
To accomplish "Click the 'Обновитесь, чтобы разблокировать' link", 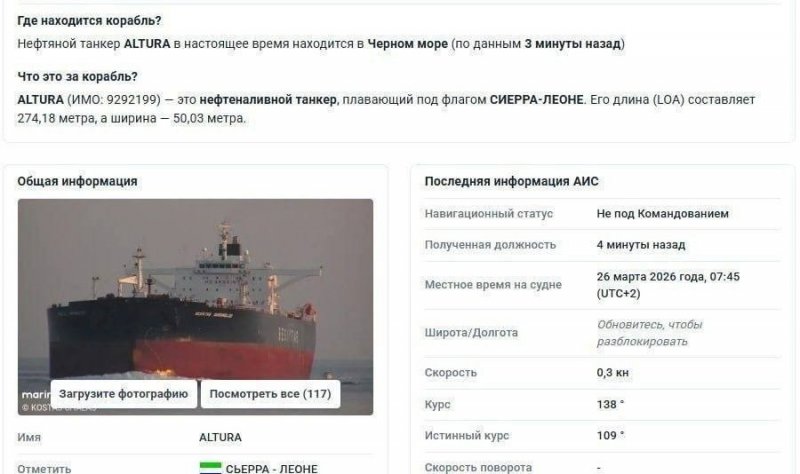I will click(x=649, y=333).
